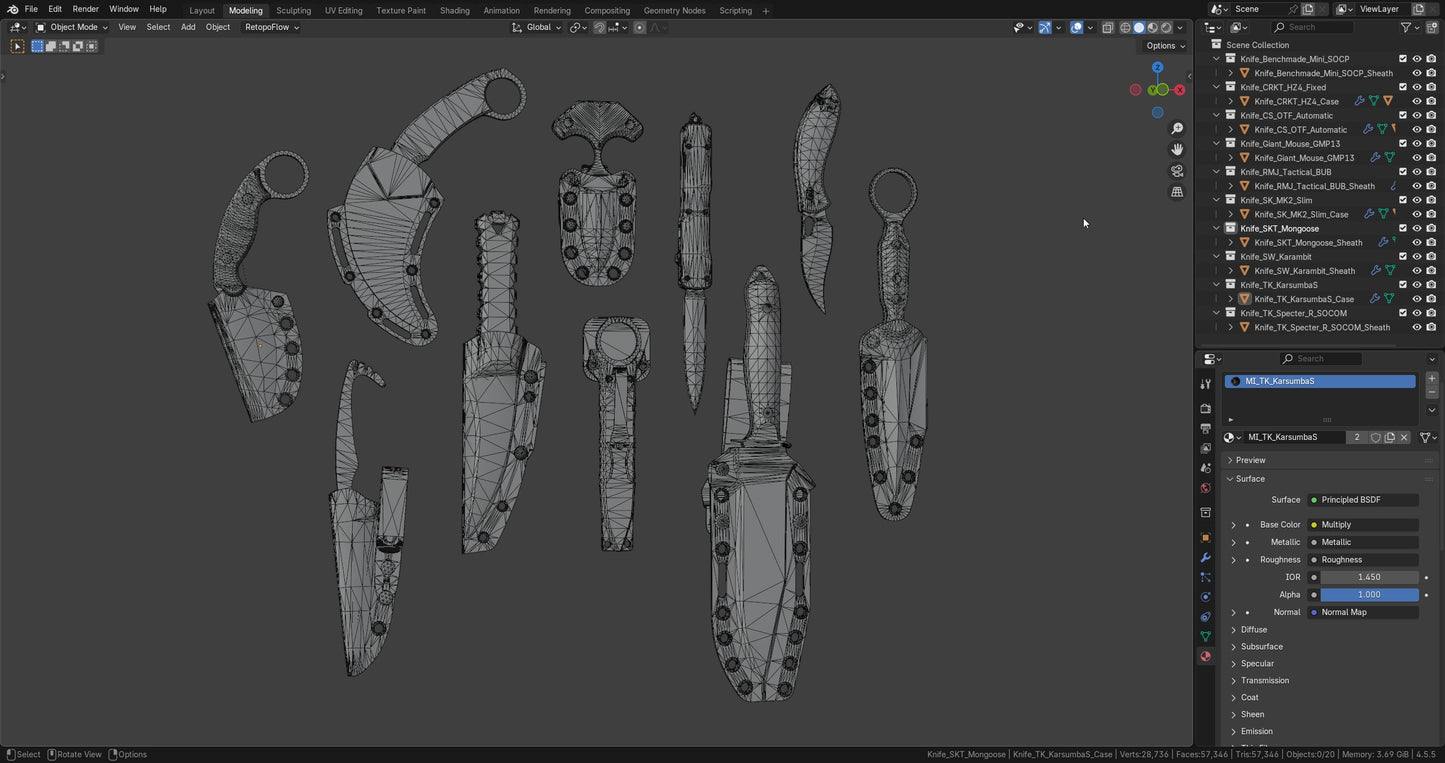Click the viewport Options button
1445x763 pixels.
click(1164, 46)
